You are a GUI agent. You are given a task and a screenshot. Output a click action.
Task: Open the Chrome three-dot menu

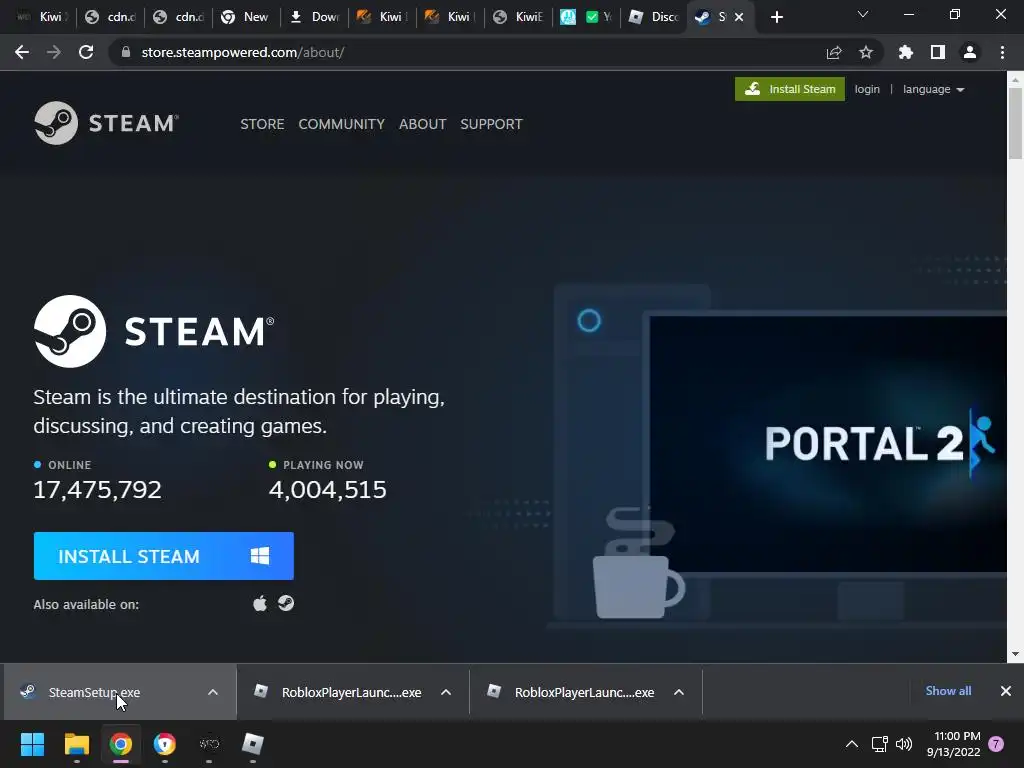[x=1002, y=52]
